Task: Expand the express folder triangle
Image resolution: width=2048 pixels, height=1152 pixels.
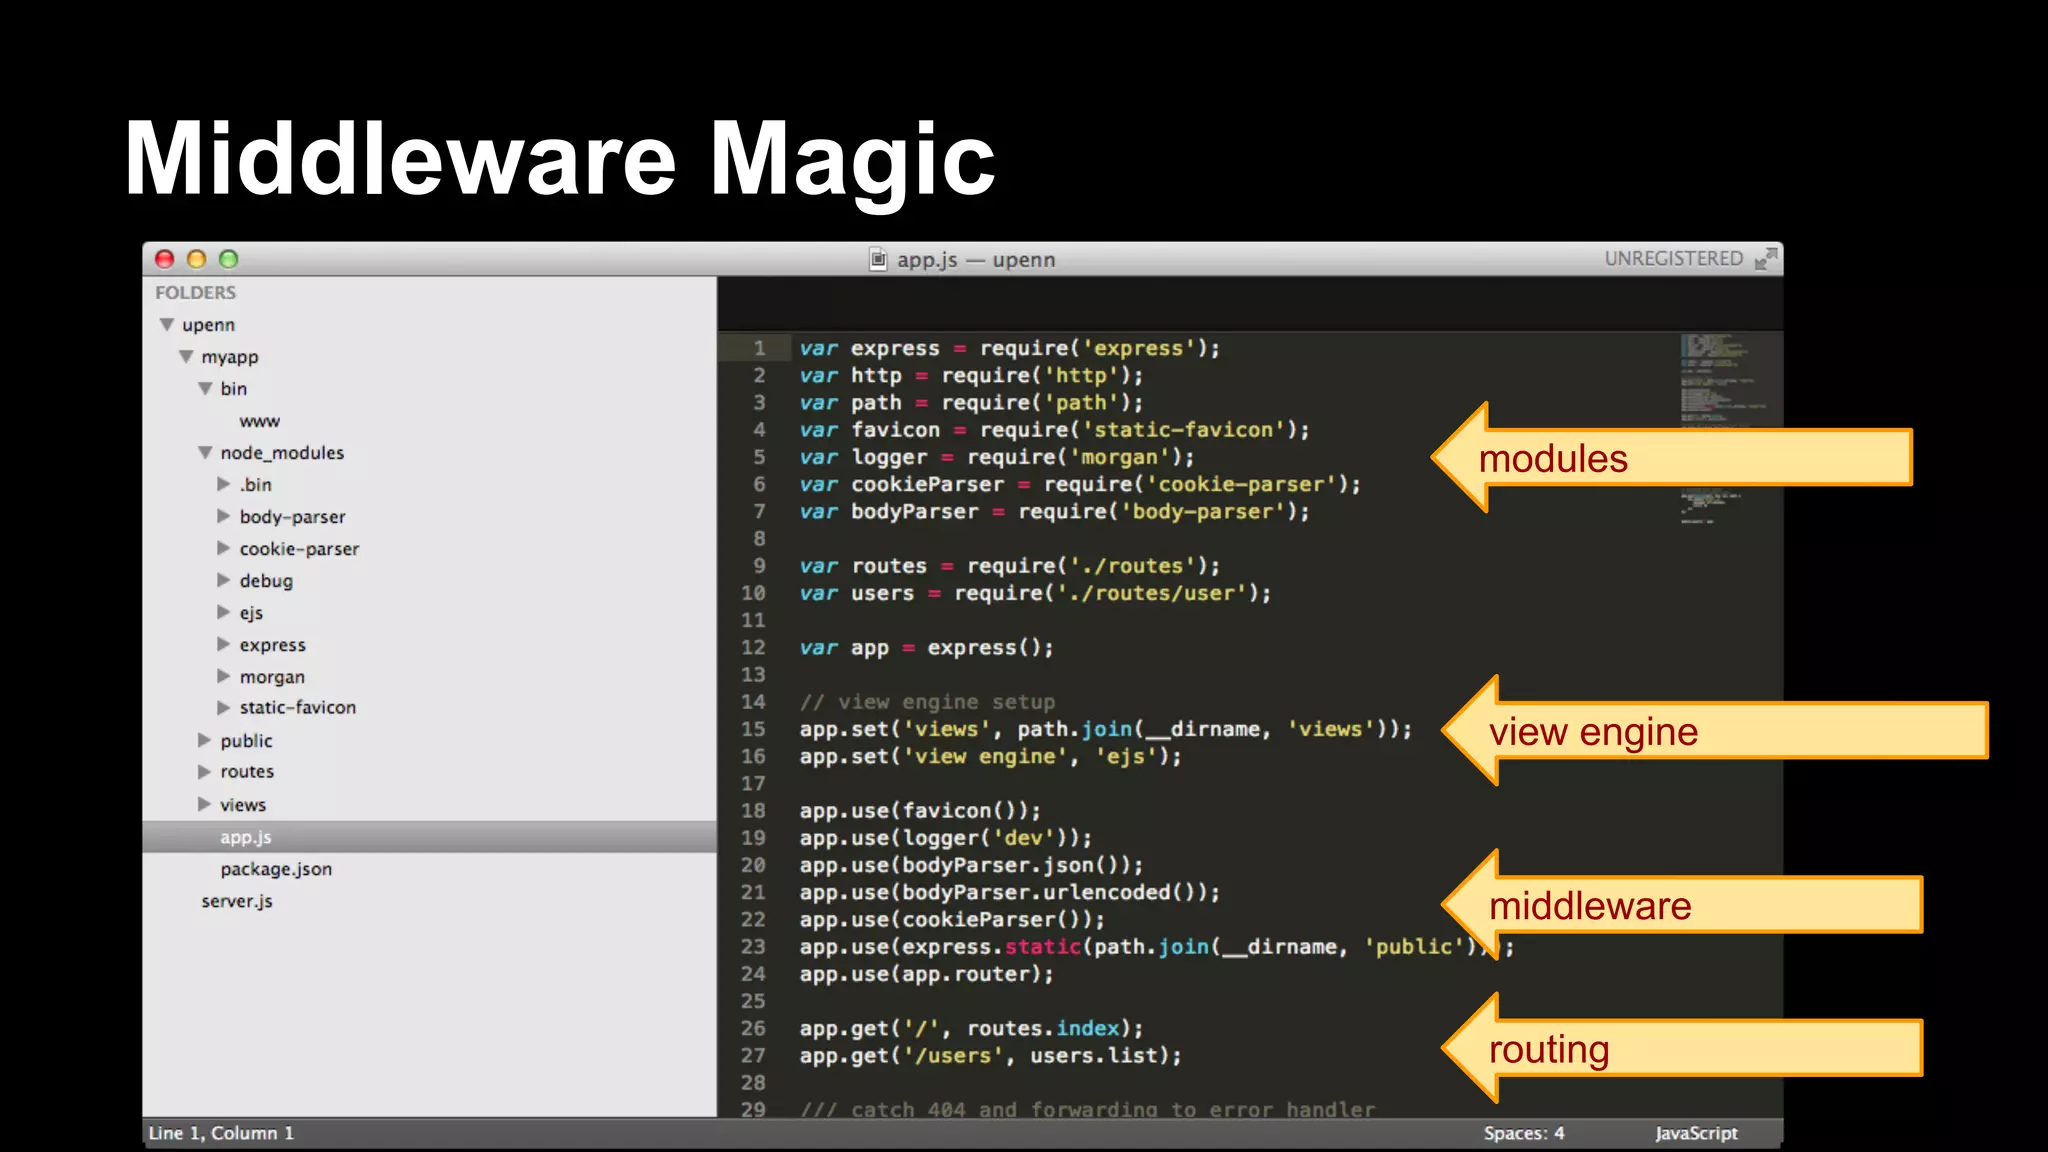Action: [x=224, y=644]
